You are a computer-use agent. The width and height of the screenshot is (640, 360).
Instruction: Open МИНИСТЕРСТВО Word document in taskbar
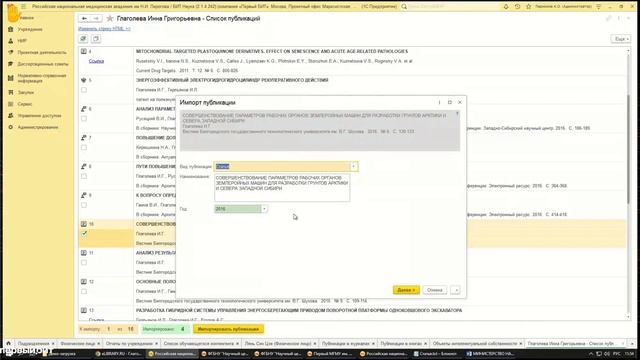[490, 354]
